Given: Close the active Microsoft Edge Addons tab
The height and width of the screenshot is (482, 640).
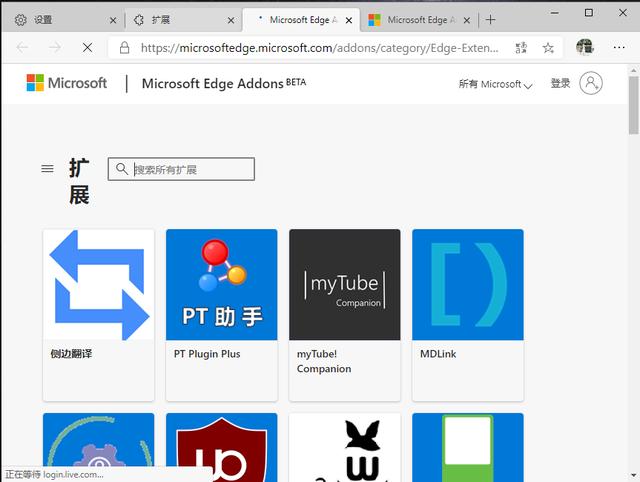Looking at the screenshot, I should (349, 20).
